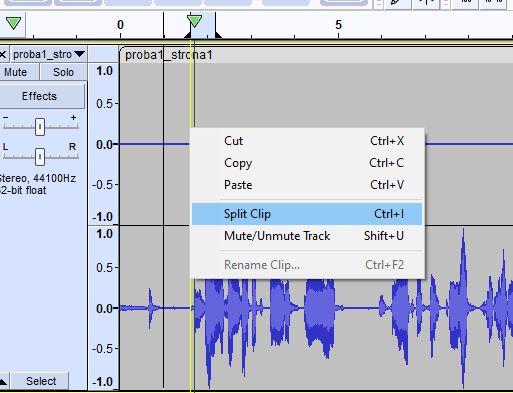Choose Cut from the context menu

[307, 141]
